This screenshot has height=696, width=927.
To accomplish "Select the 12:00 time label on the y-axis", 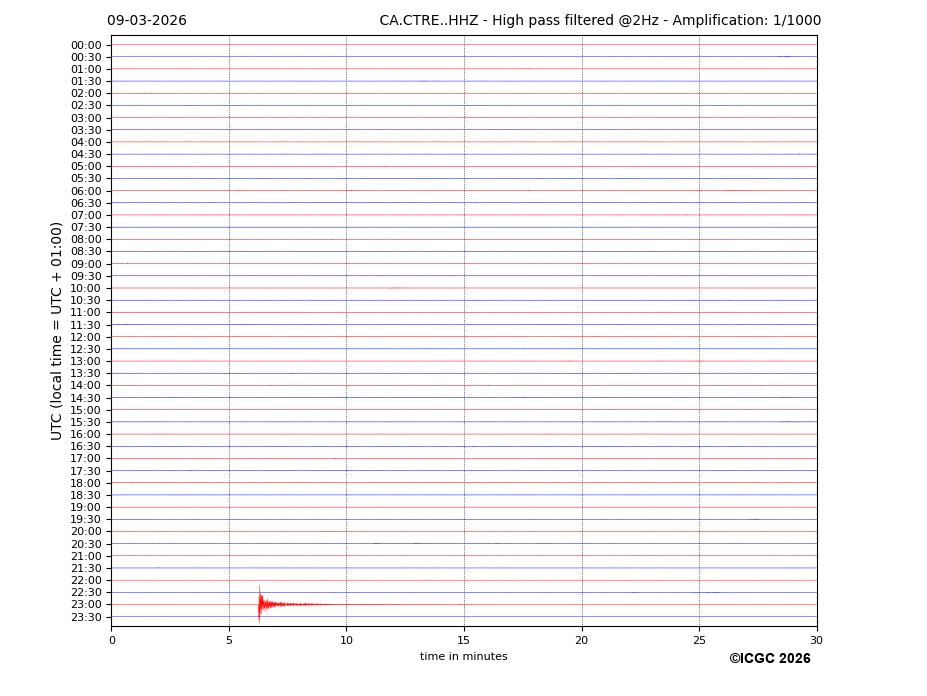I will [86, 337].
